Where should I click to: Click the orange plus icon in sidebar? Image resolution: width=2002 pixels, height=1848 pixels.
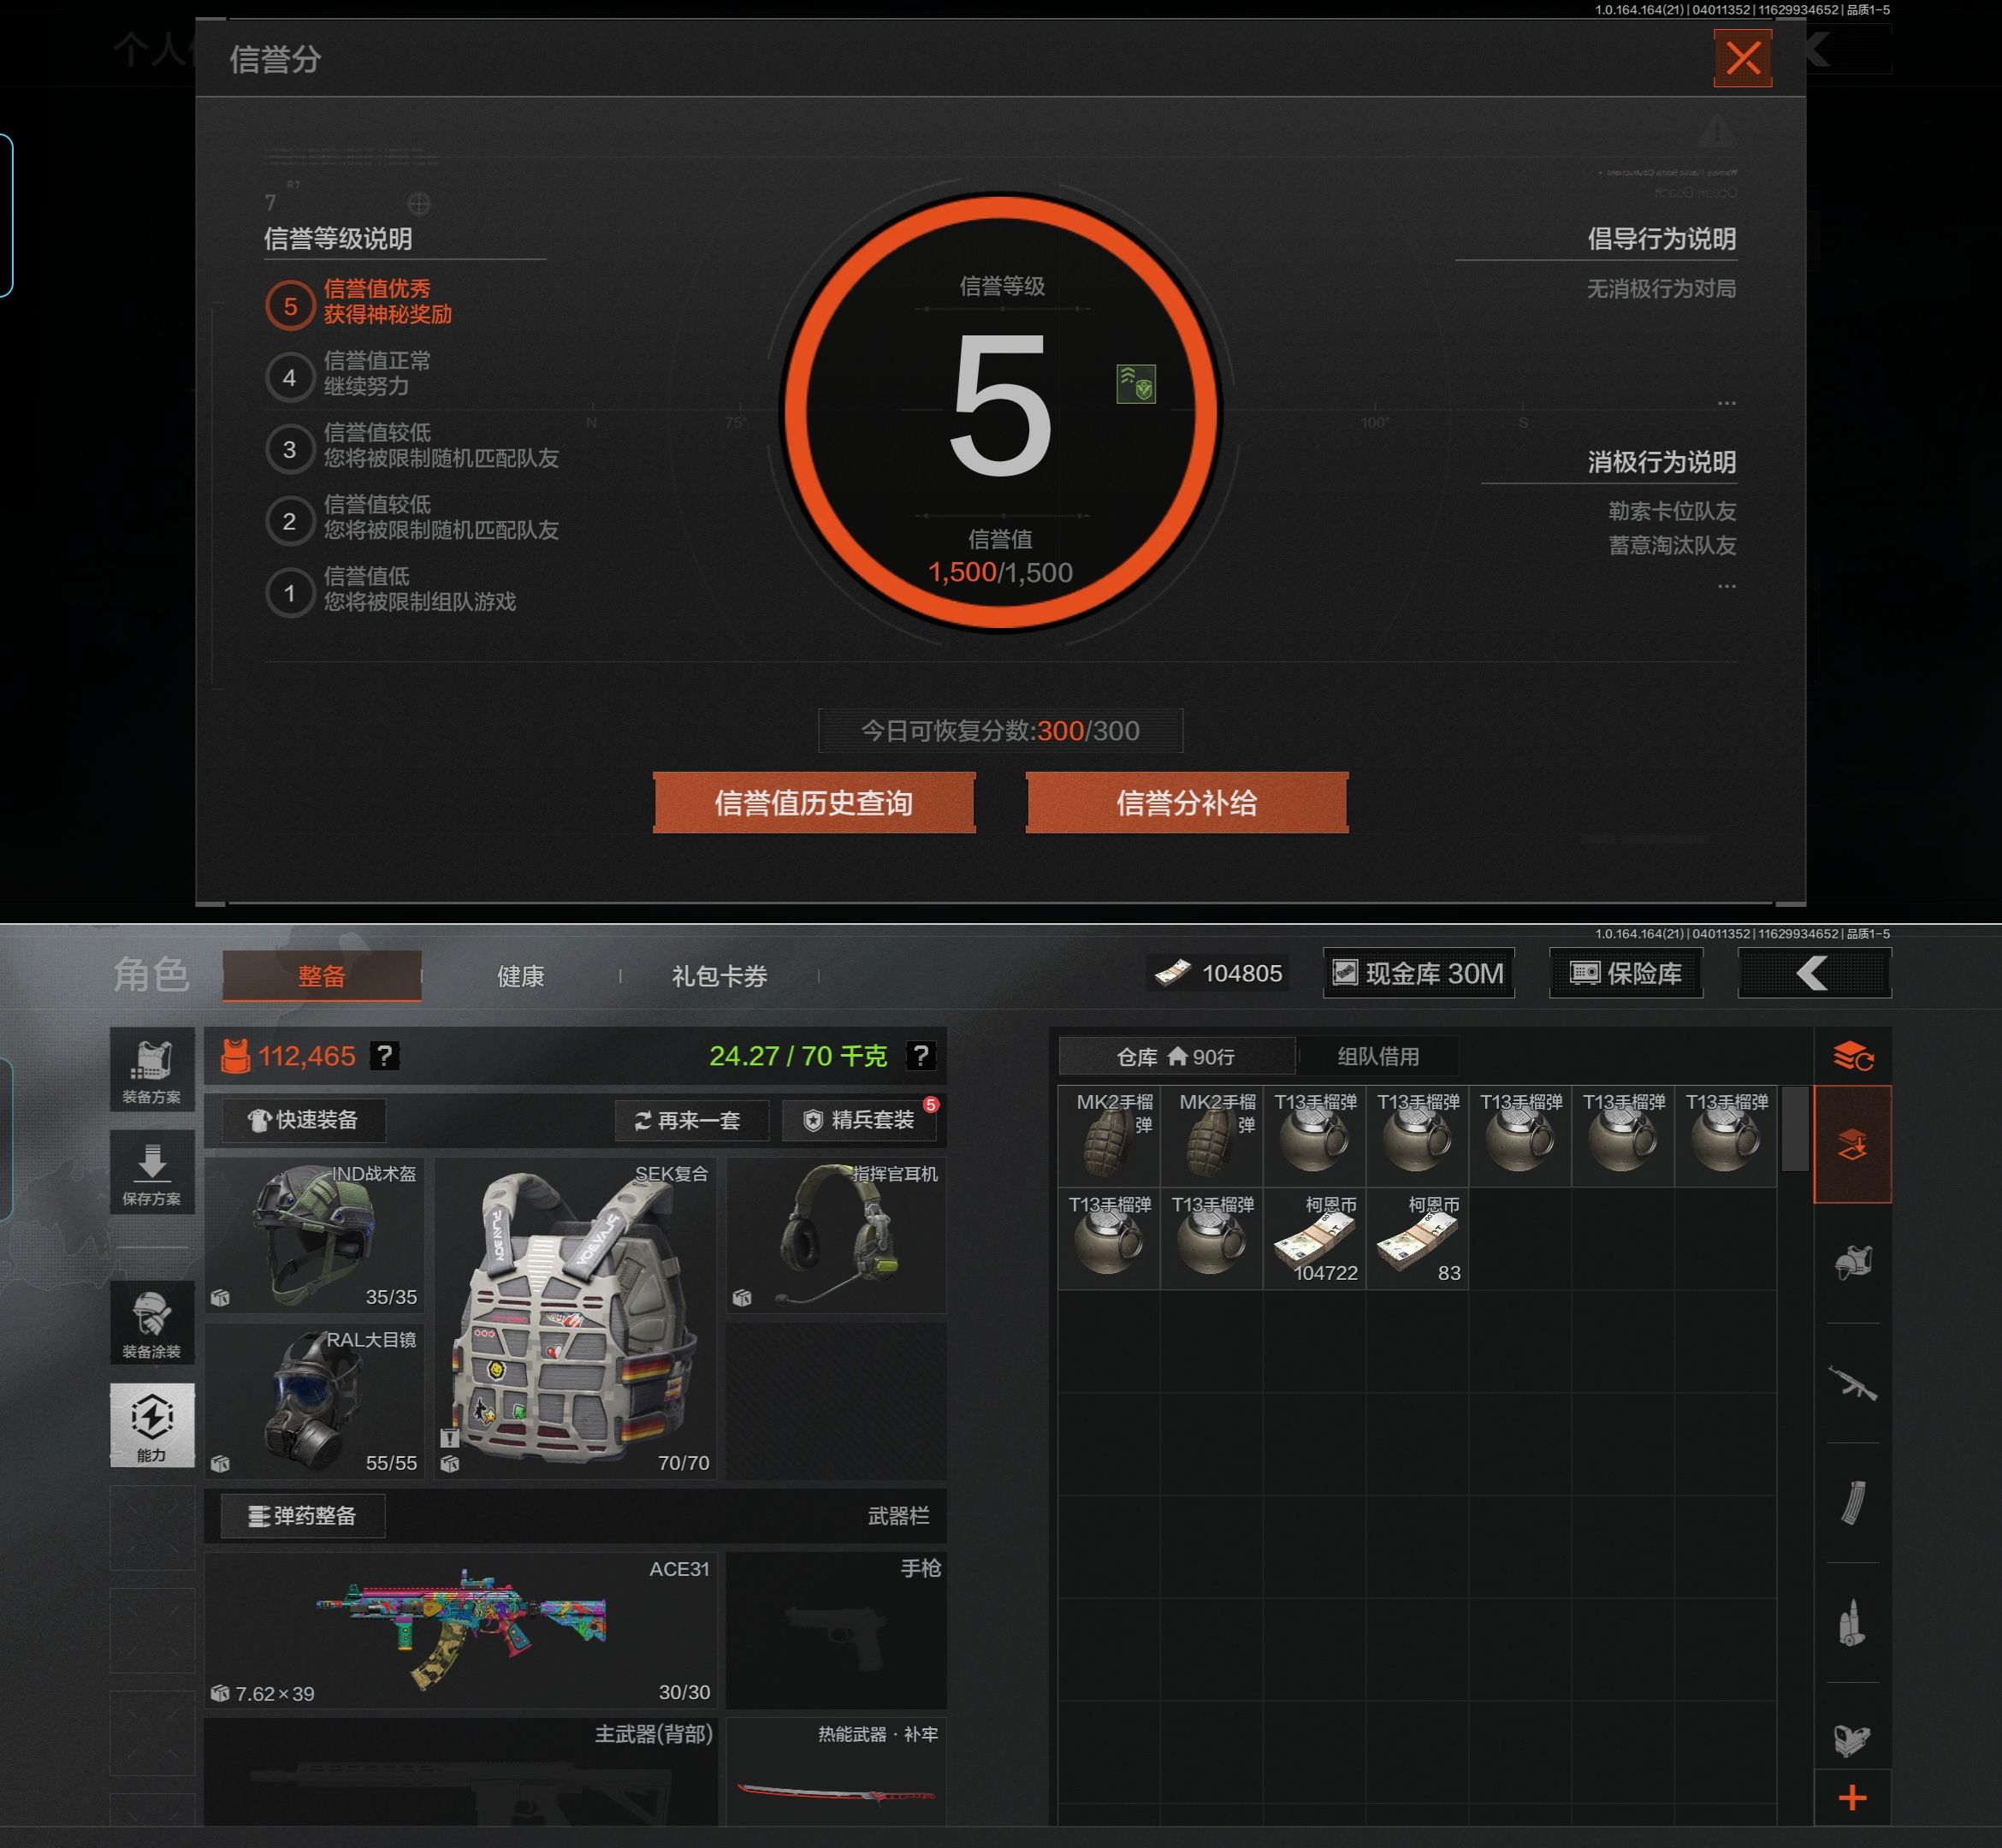click(x=1852, y=1797)
